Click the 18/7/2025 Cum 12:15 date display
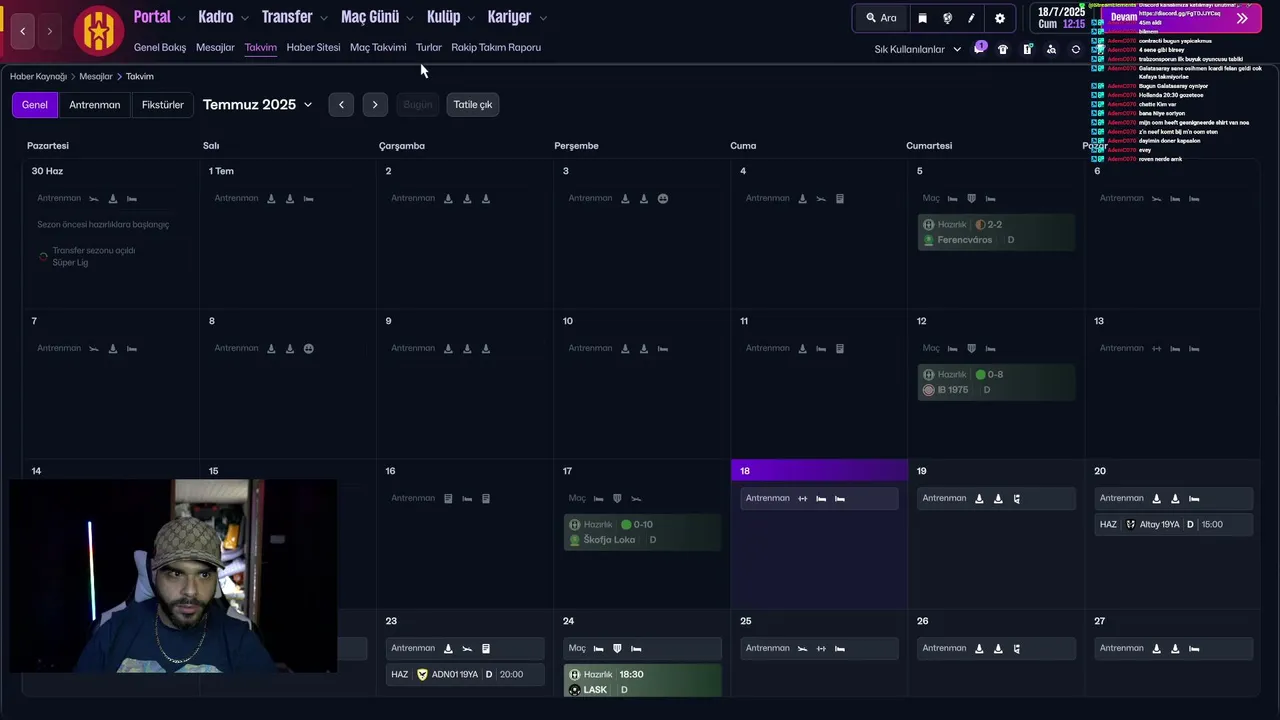This screenshot has height=720, width=1280. pos(1061,18)
